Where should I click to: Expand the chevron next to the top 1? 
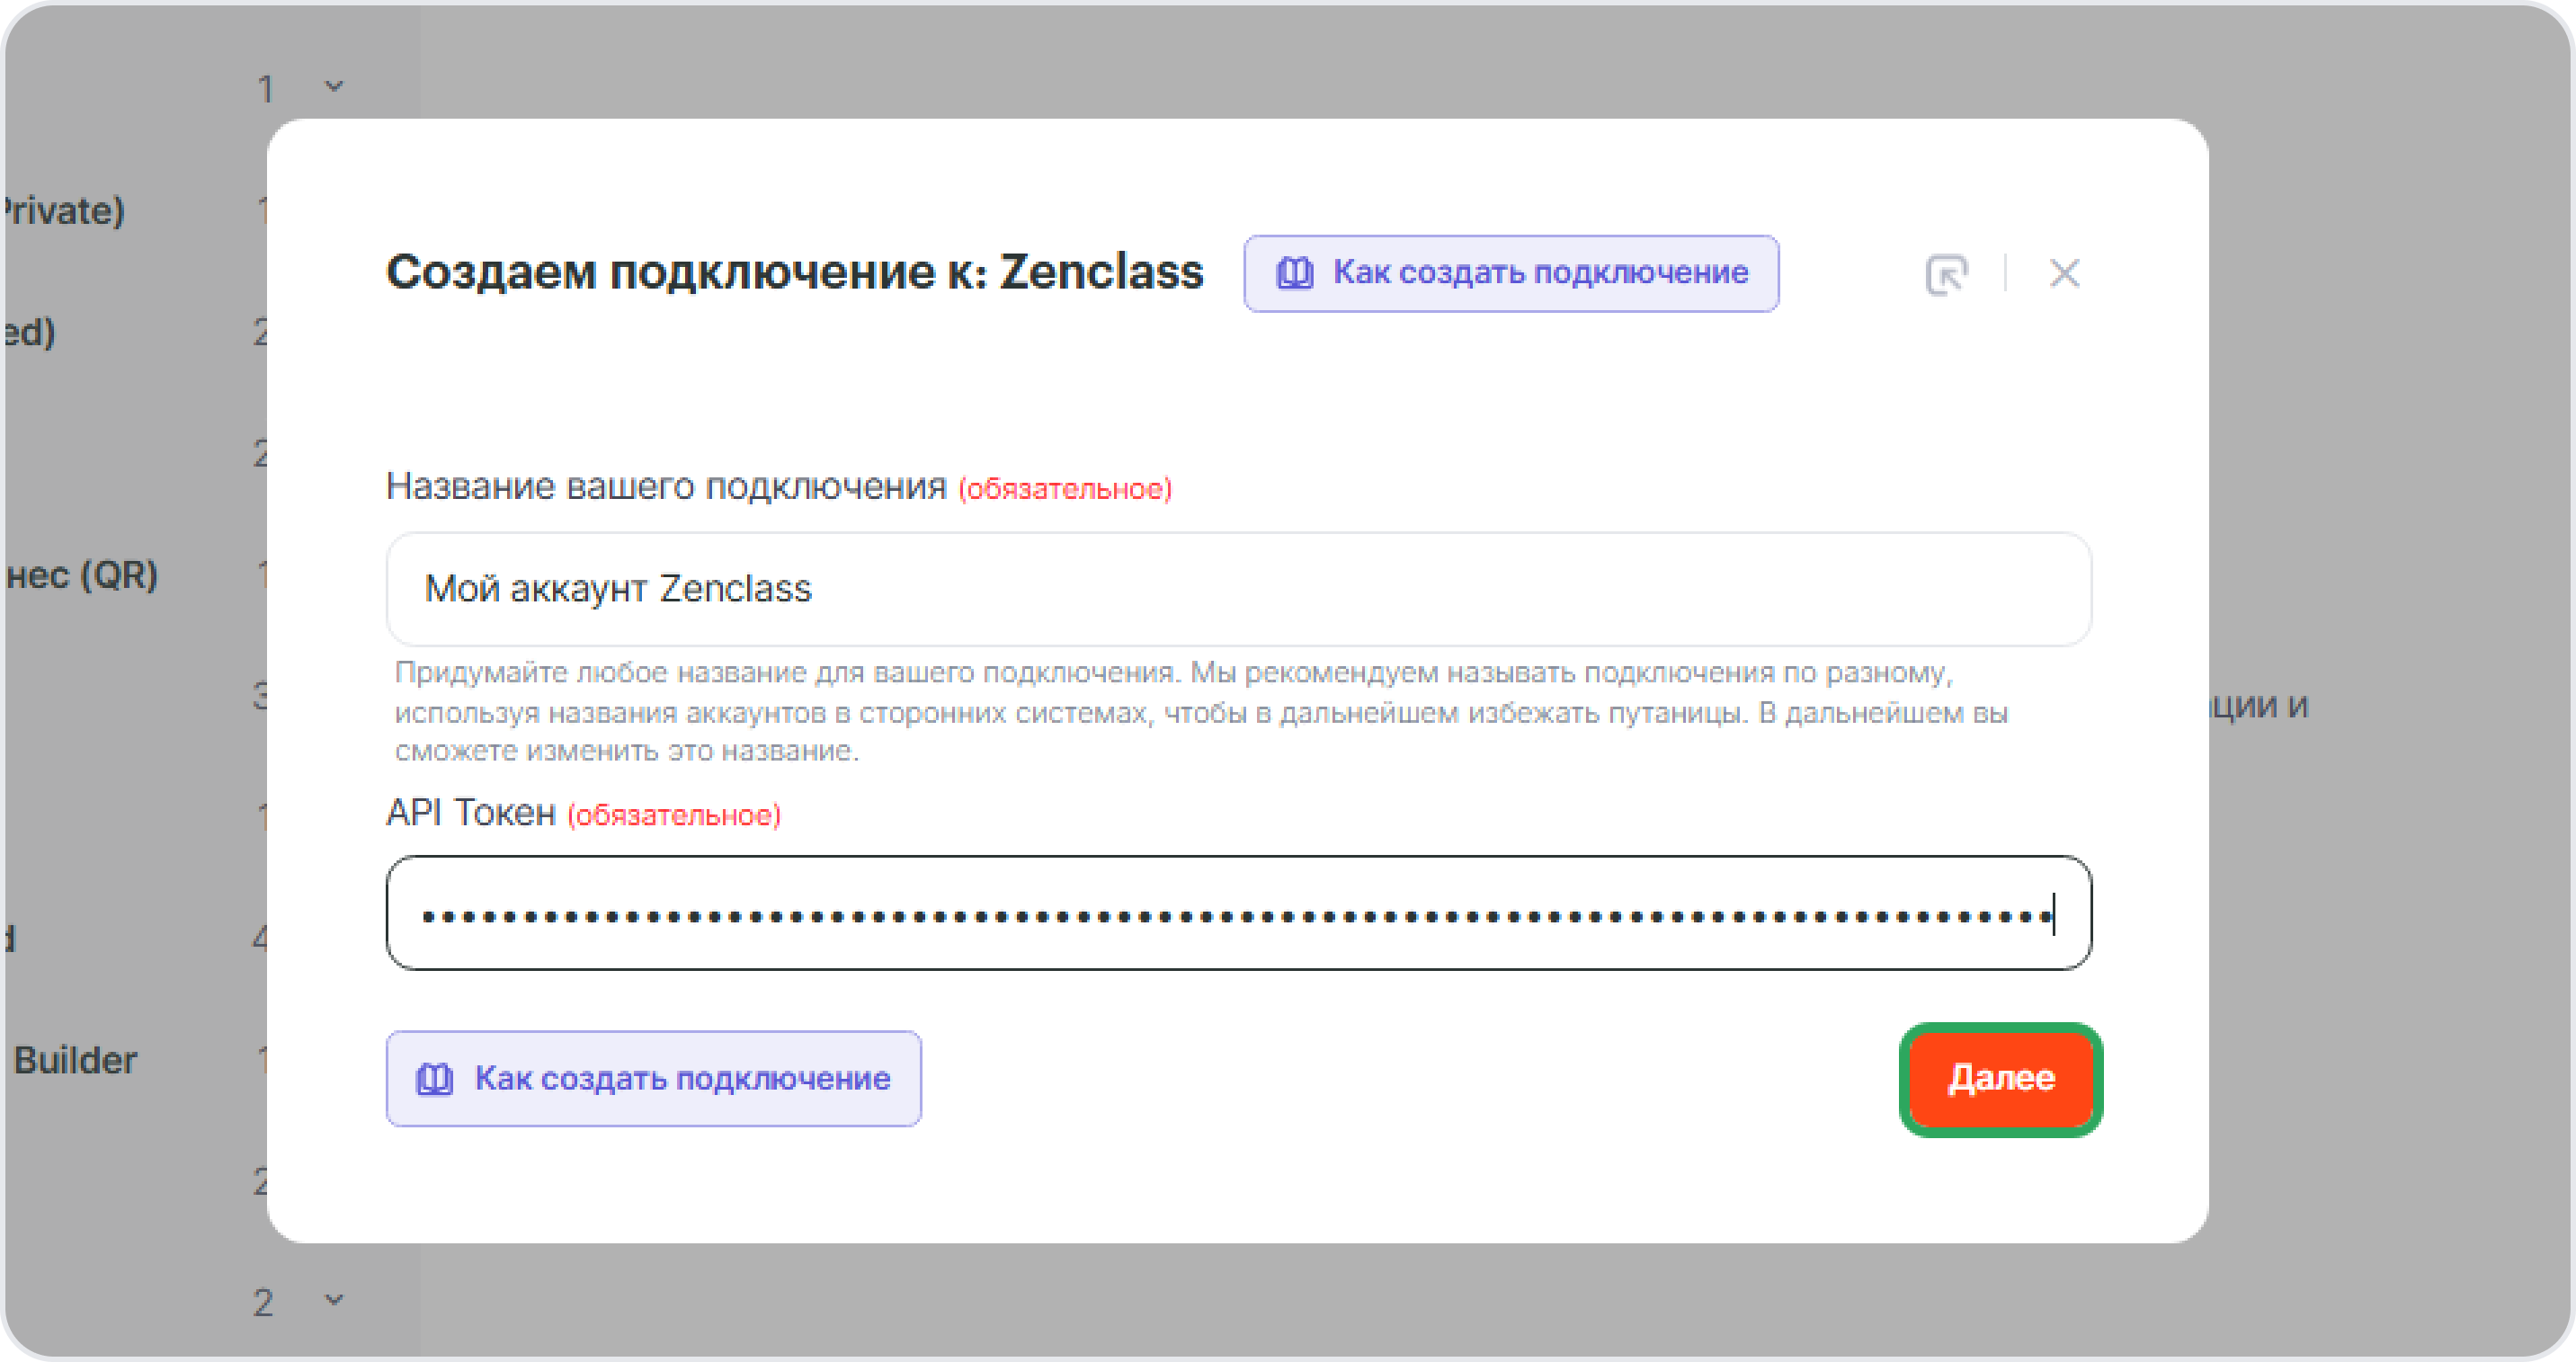click(x=334, y=87)
